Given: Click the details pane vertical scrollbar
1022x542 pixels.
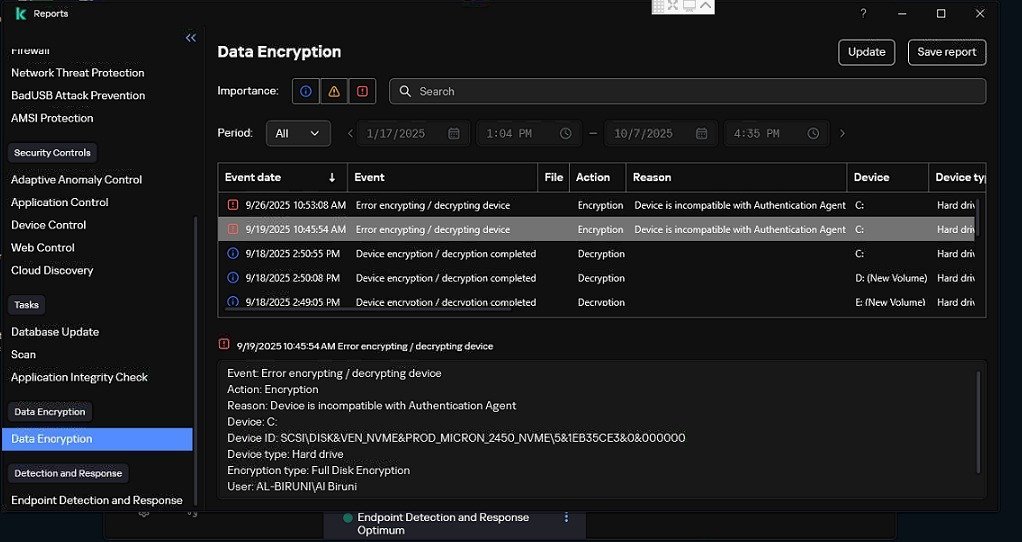Looking at the screenshot, I should coord(978,422).
